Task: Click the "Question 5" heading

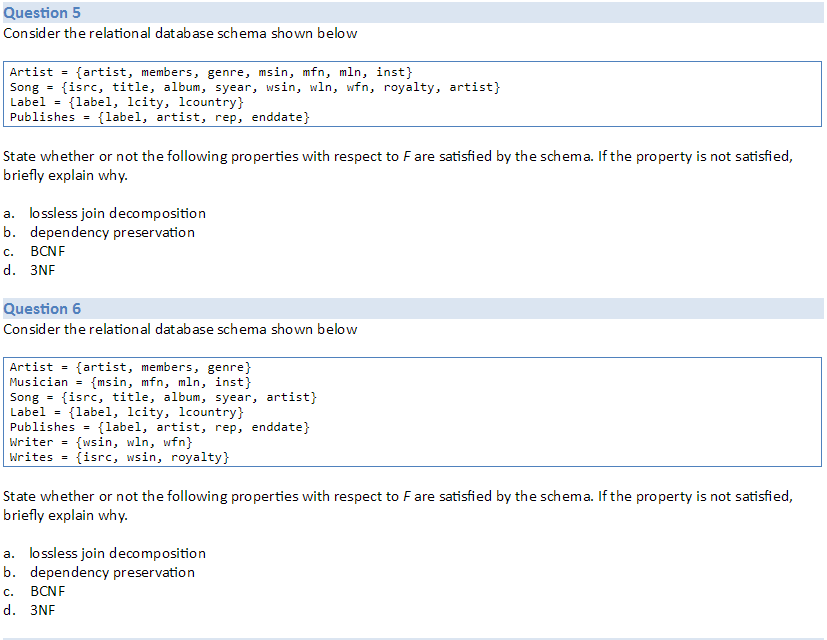Action: (x=42, y=13)
